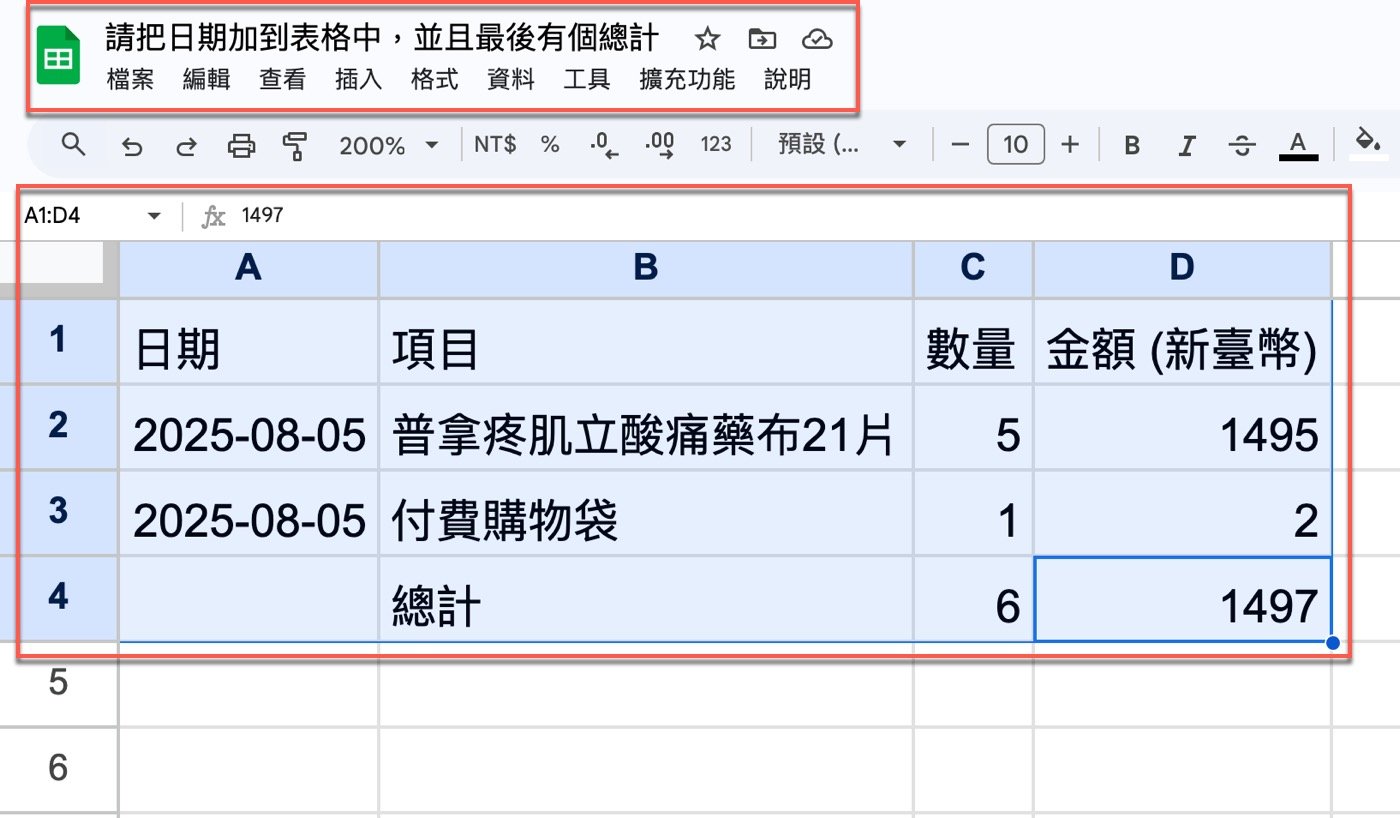Select the 金額 (新臺幣) header cell
This screenshot has width=1400, height=818.
[1183, 341]
